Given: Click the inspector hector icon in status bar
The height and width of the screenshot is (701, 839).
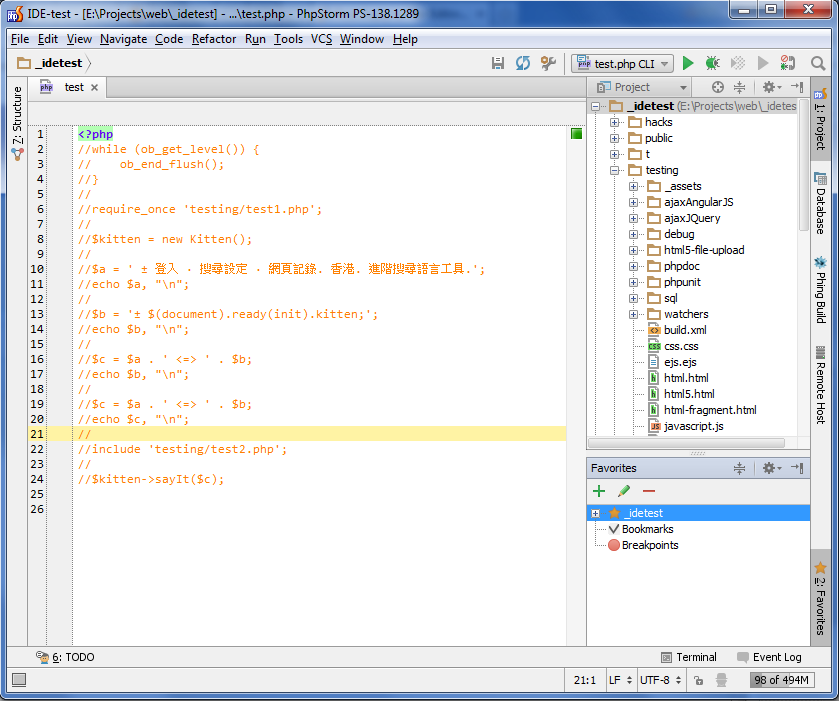Looking at the screenshot, I should 721,680.
